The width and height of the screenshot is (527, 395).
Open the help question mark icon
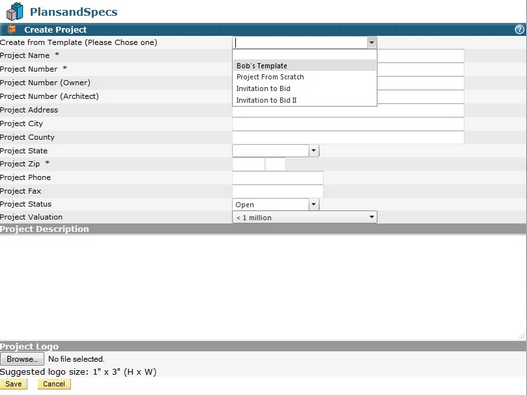(519, 30)
